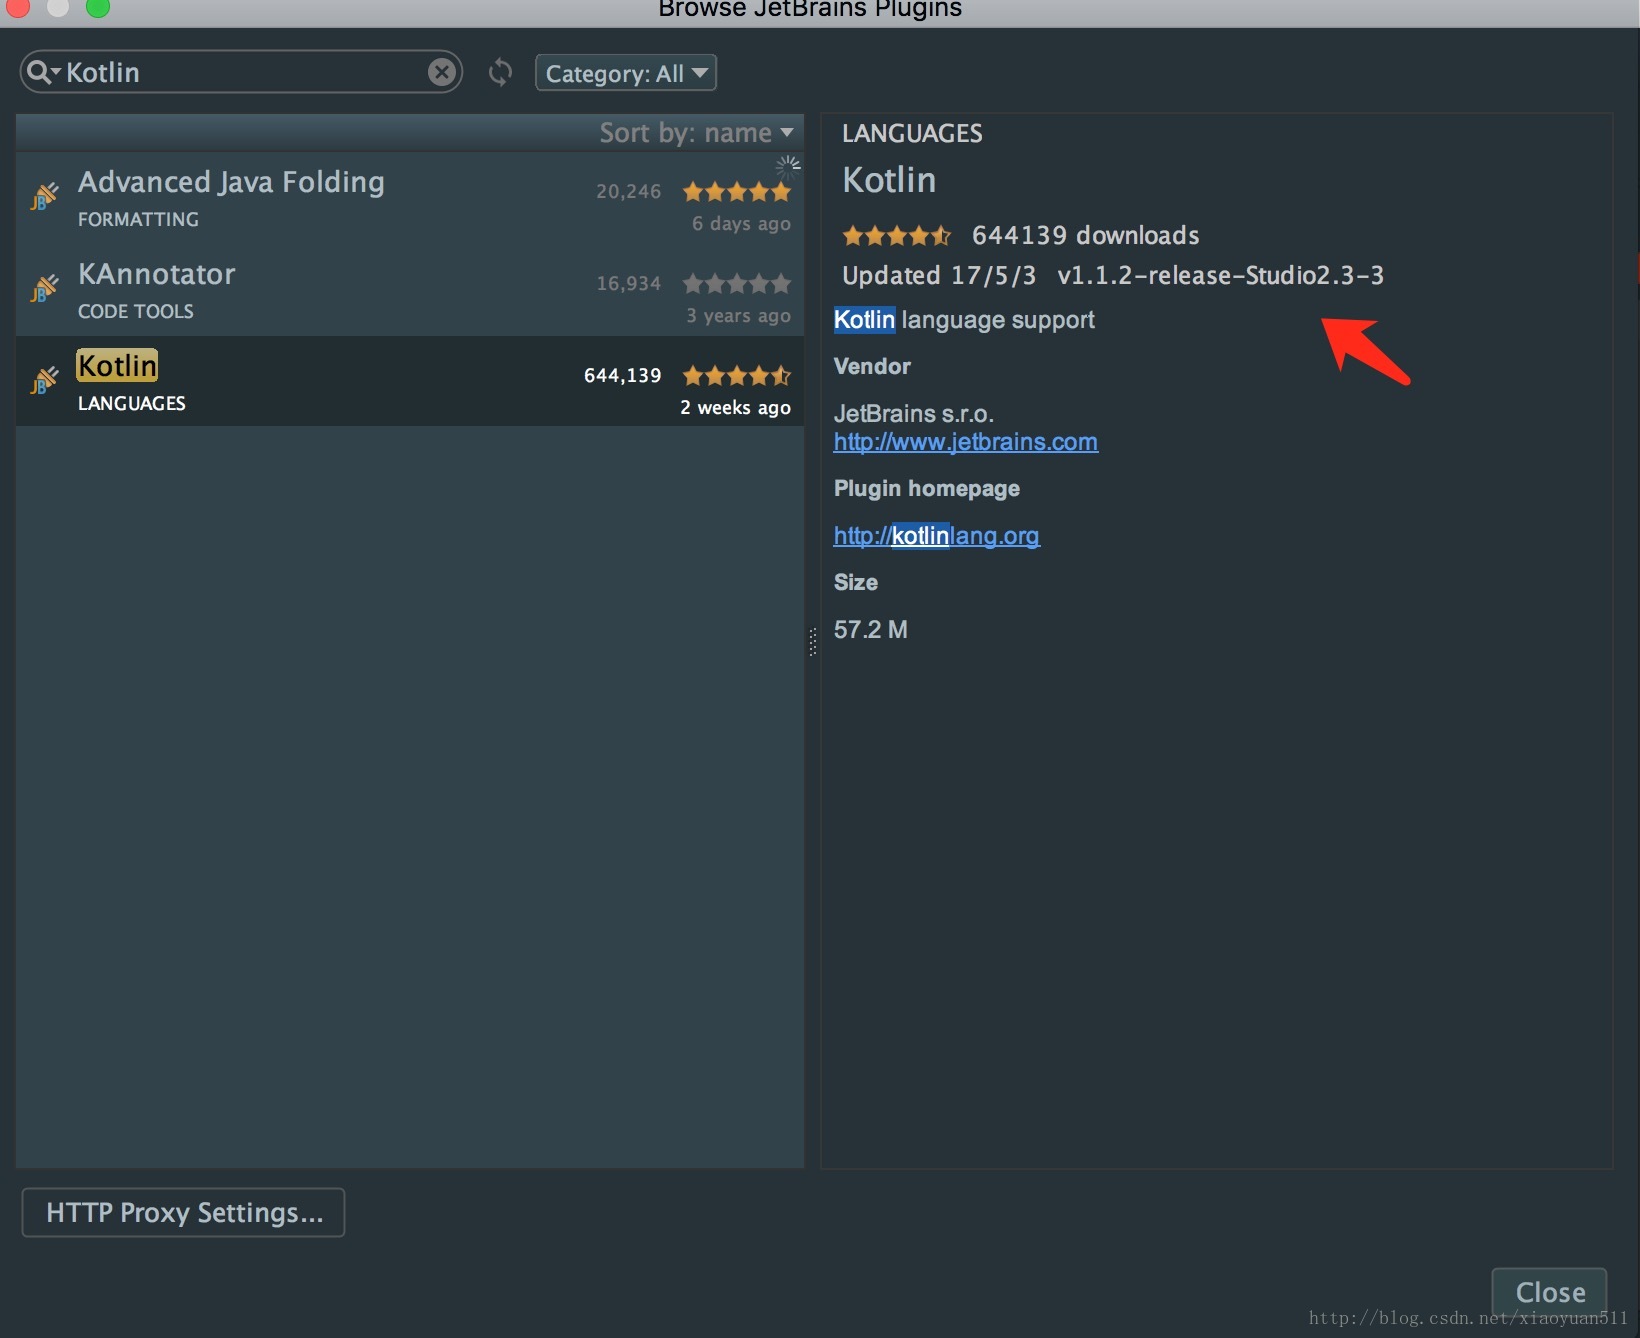Click the Kotlin title in details panel

[889, 180]
